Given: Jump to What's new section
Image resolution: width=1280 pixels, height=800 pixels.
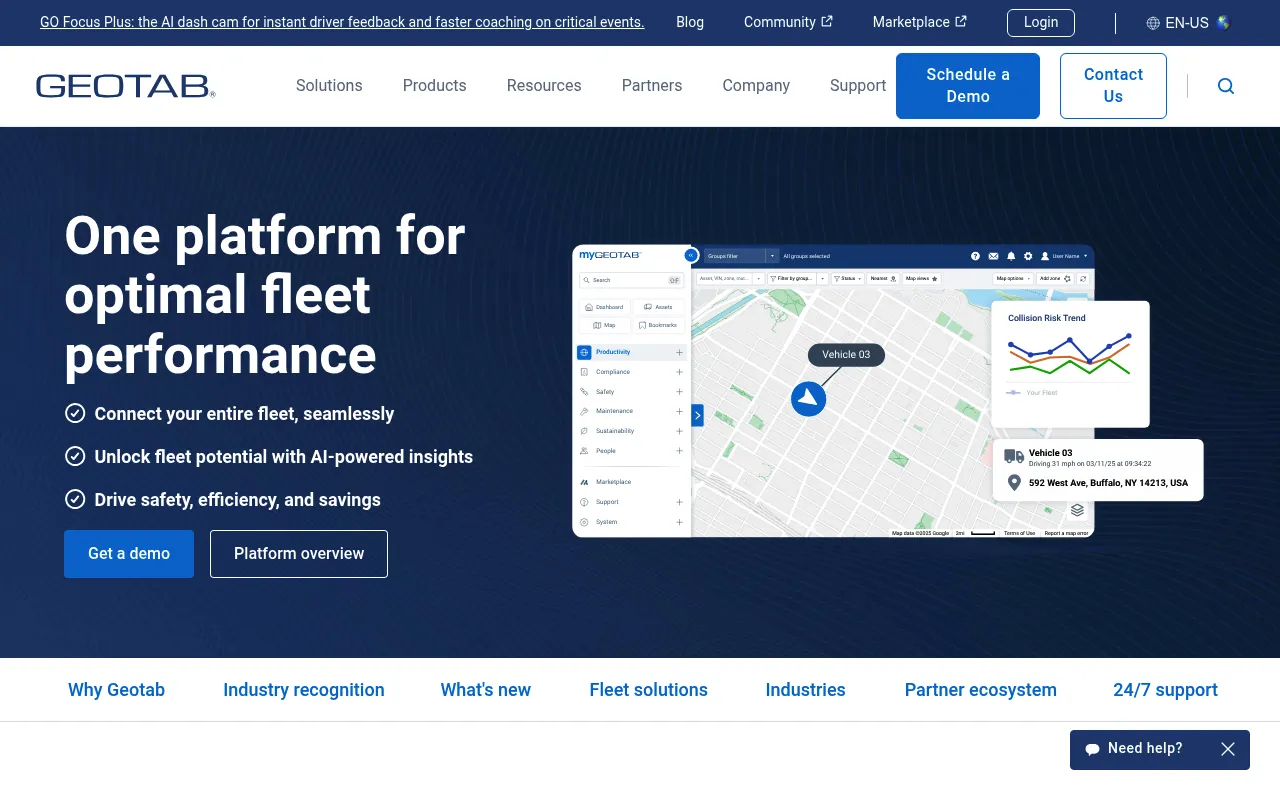Looking at the screenshot, I should pyautogui.click(x=486, y=690).
